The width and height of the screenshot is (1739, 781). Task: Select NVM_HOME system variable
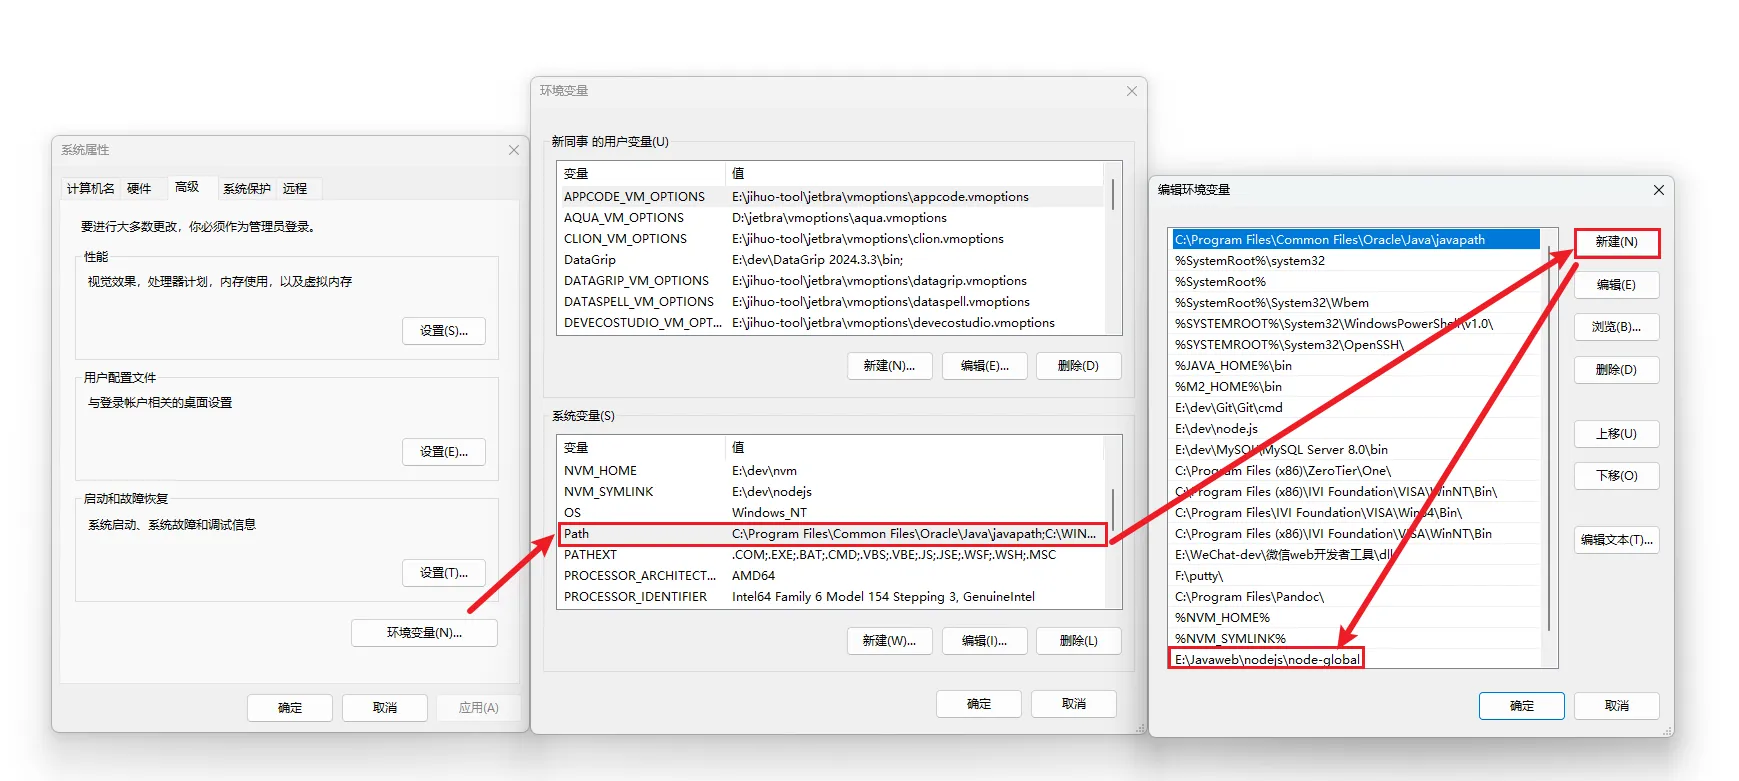pyautogui.click(x=830, y=471)
